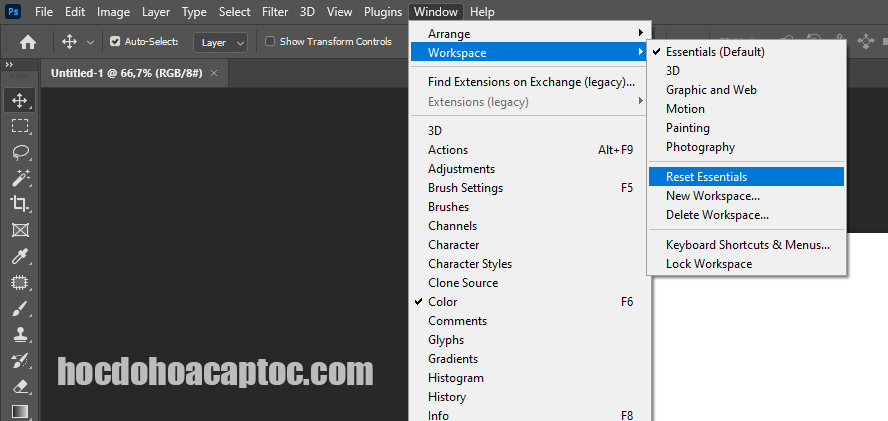Viewport: 888px width, 421px height.
Task: Select the Move tool in the toolbar
Action: [19, 100]
